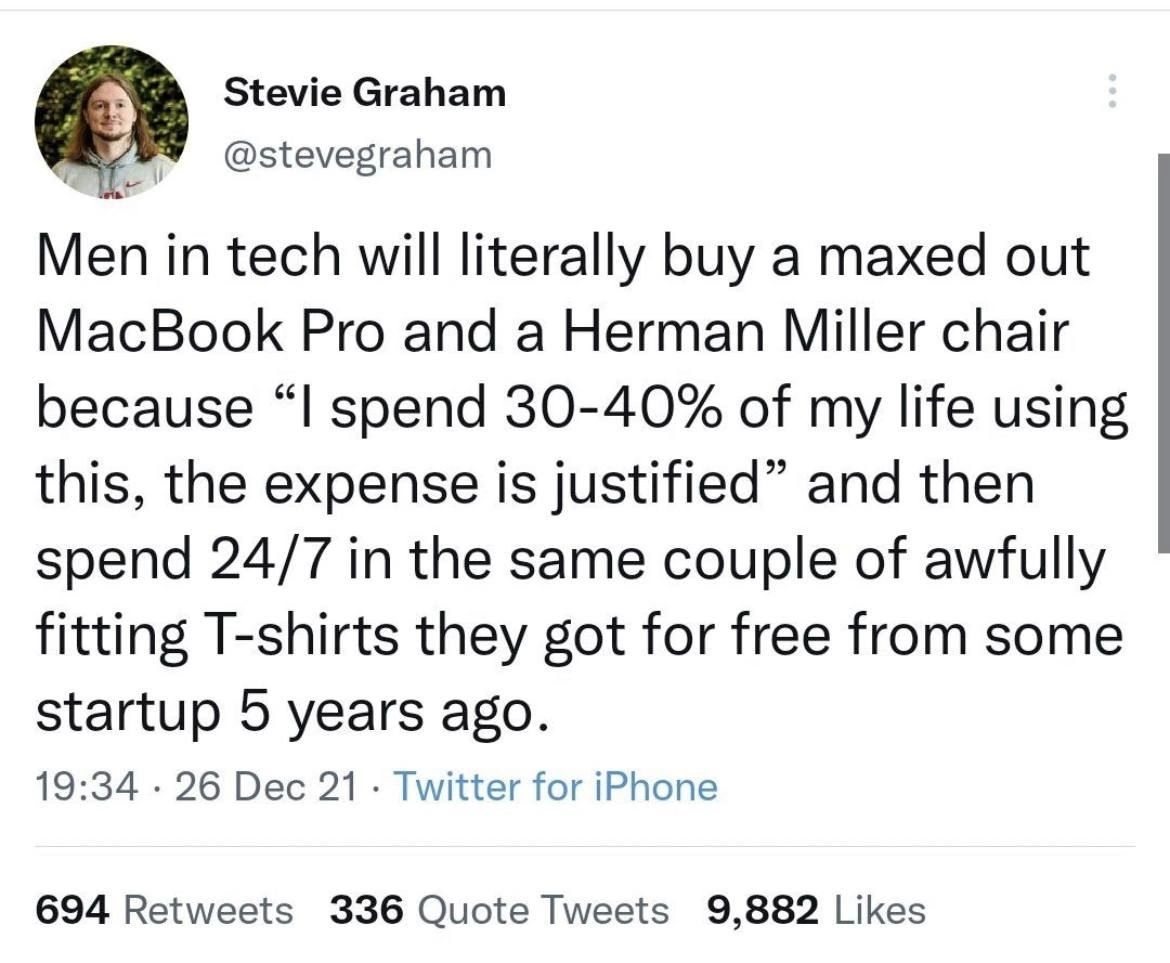Open the three-dot more options menu
Image resolution: width=1170 pixels, height=963 pixels.
tap(1112, 91)
